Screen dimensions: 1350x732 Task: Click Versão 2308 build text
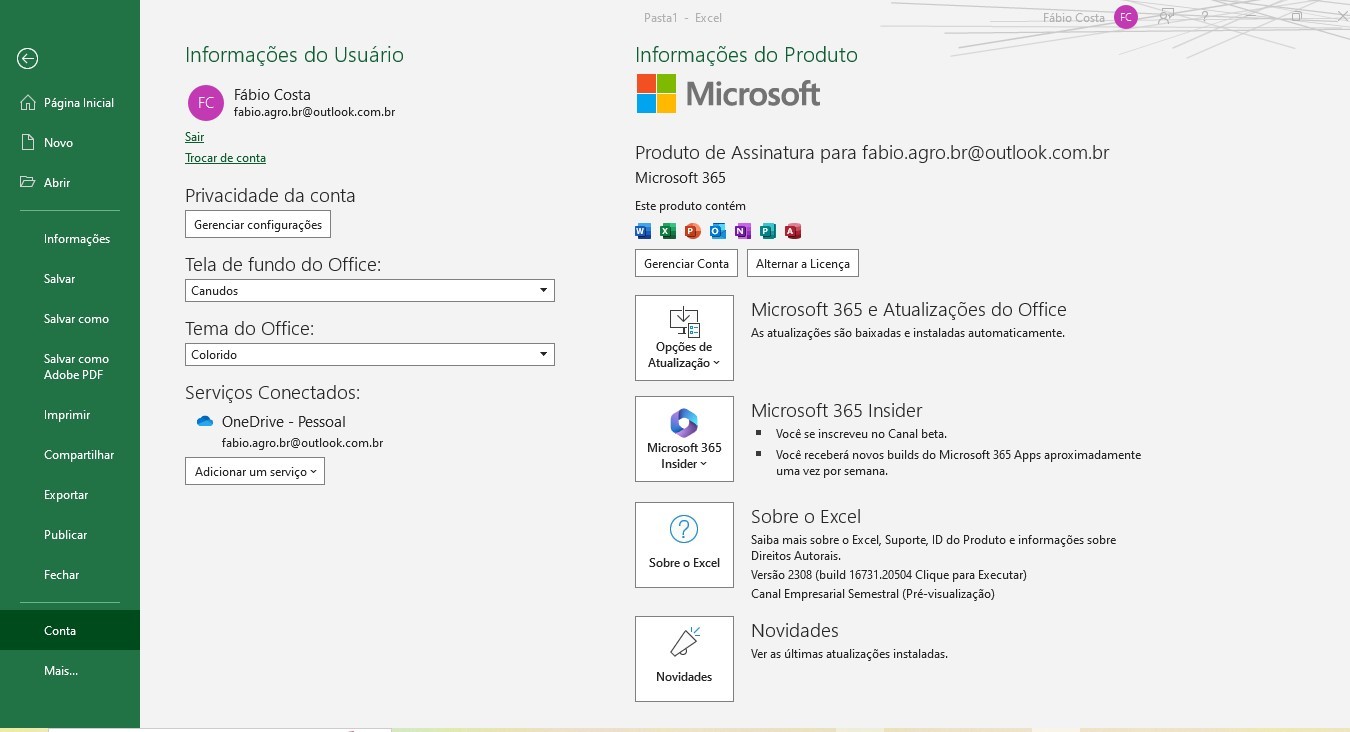(889, 575)
